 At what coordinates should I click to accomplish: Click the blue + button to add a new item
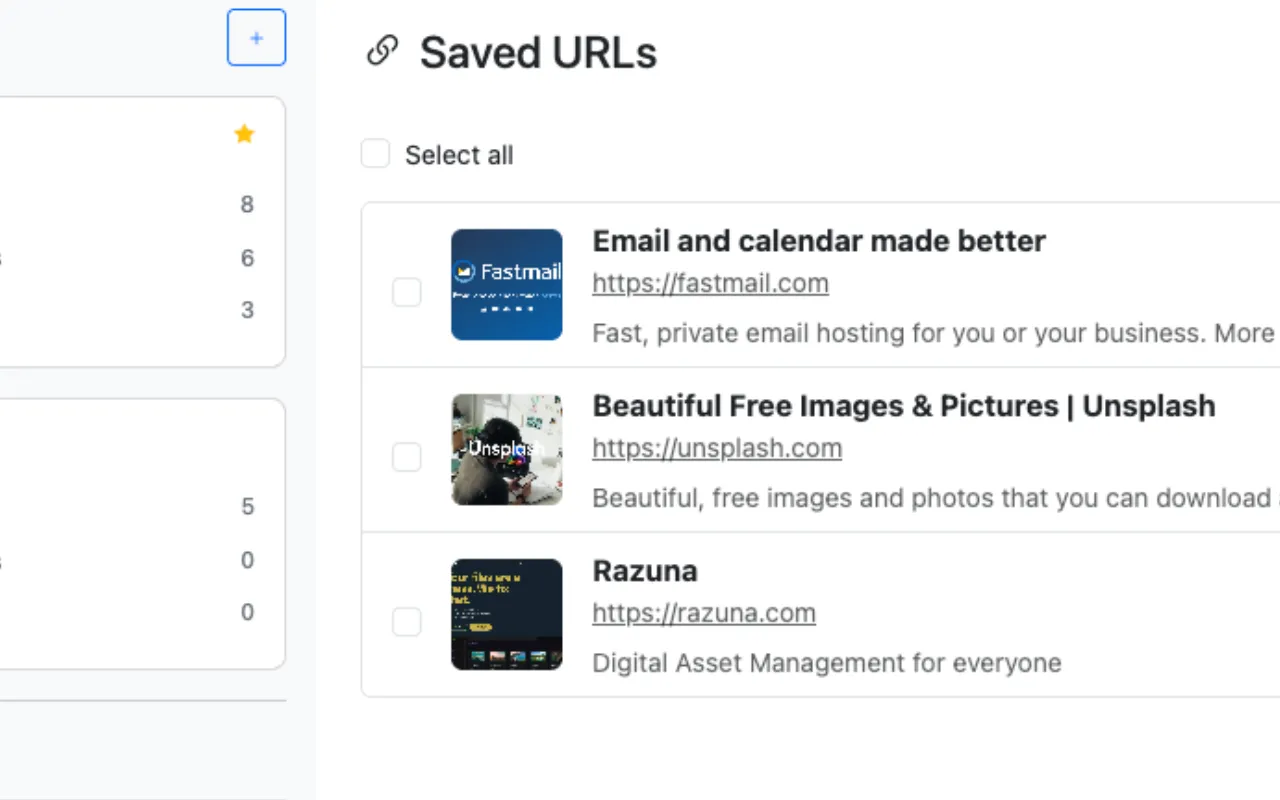tap(256, 37)
